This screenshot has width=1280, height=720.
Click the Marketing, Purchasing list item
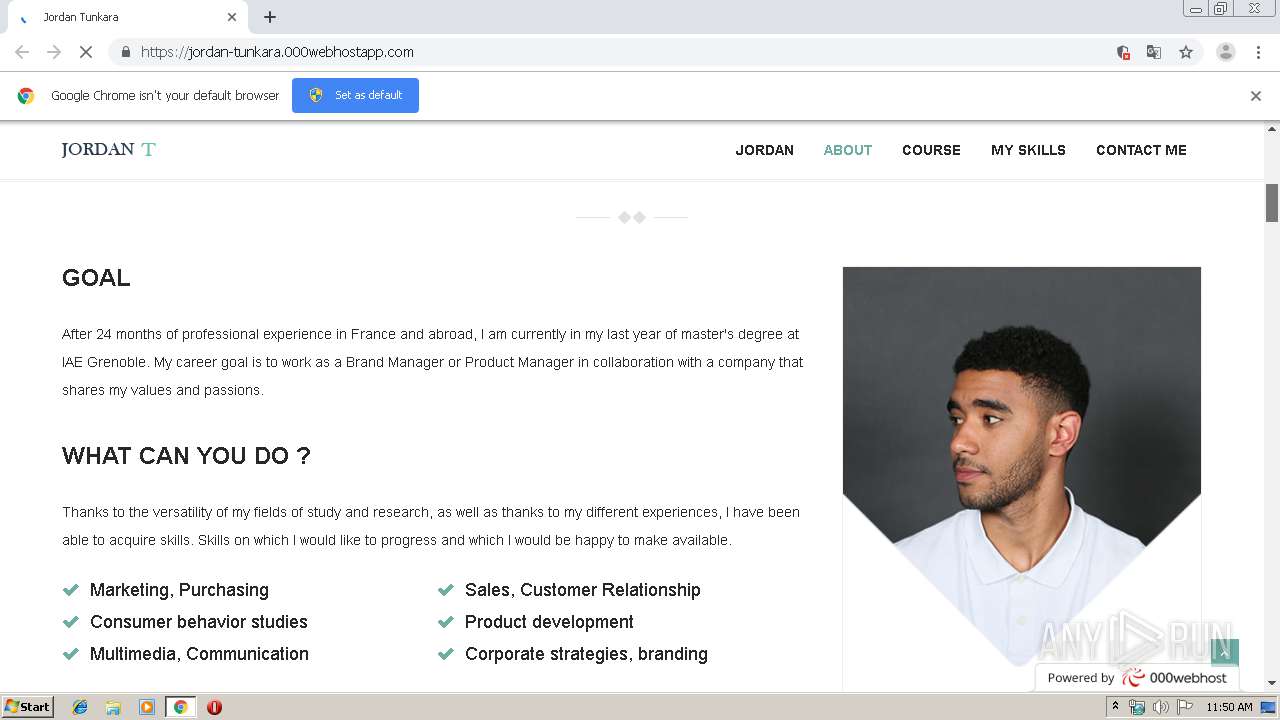[x=179, y=590]
